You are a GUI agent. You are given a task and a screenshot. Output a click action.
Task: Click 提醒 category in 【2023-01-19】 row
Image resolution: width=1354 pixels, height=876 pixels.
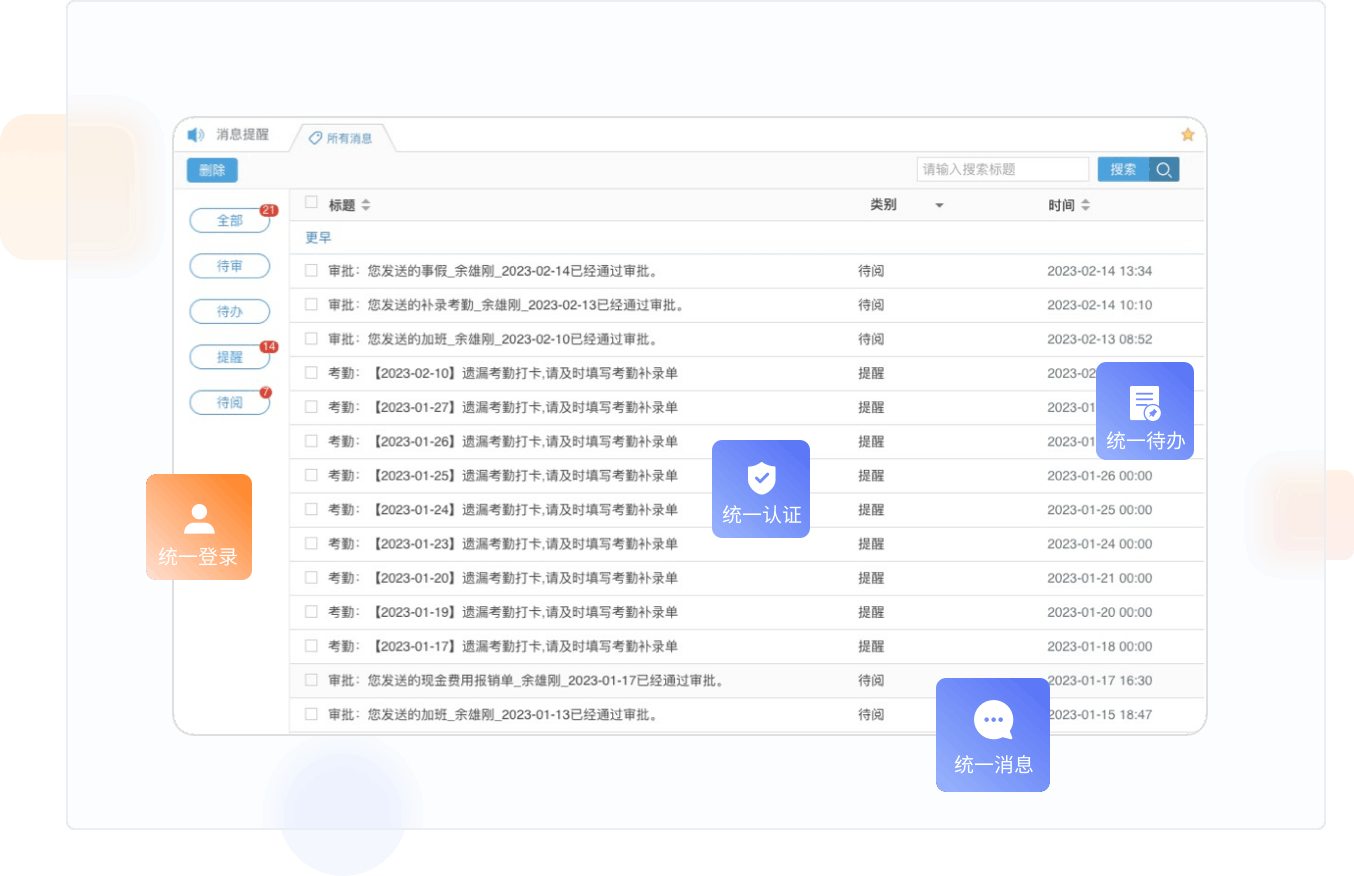(871, 611)
